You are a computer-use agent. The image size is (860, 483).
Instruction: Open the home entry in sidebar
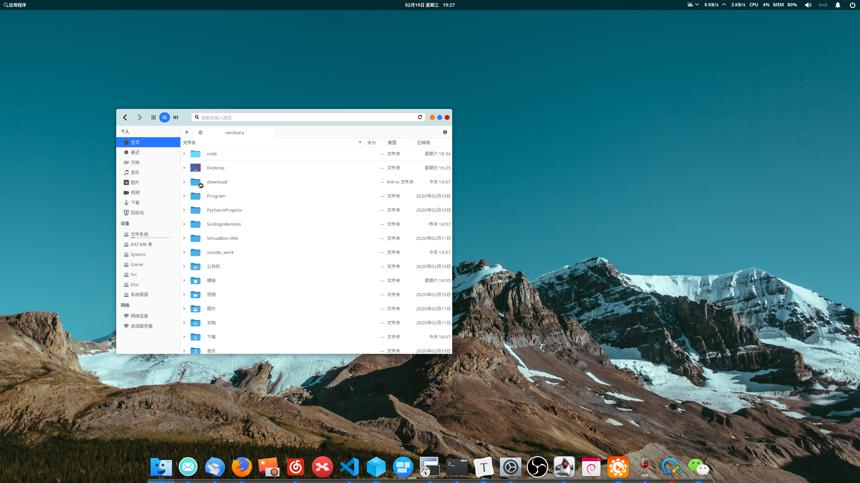148,142
